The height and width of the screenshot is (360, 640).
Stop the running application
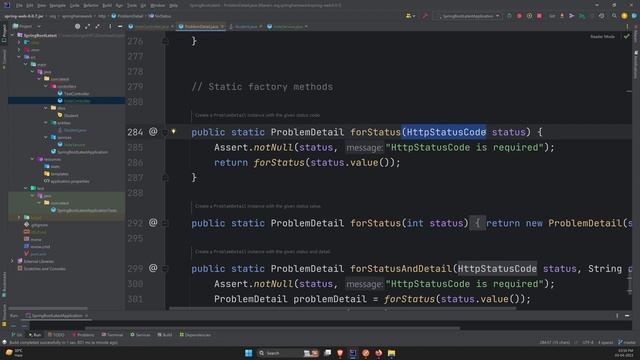pos(539,16)
